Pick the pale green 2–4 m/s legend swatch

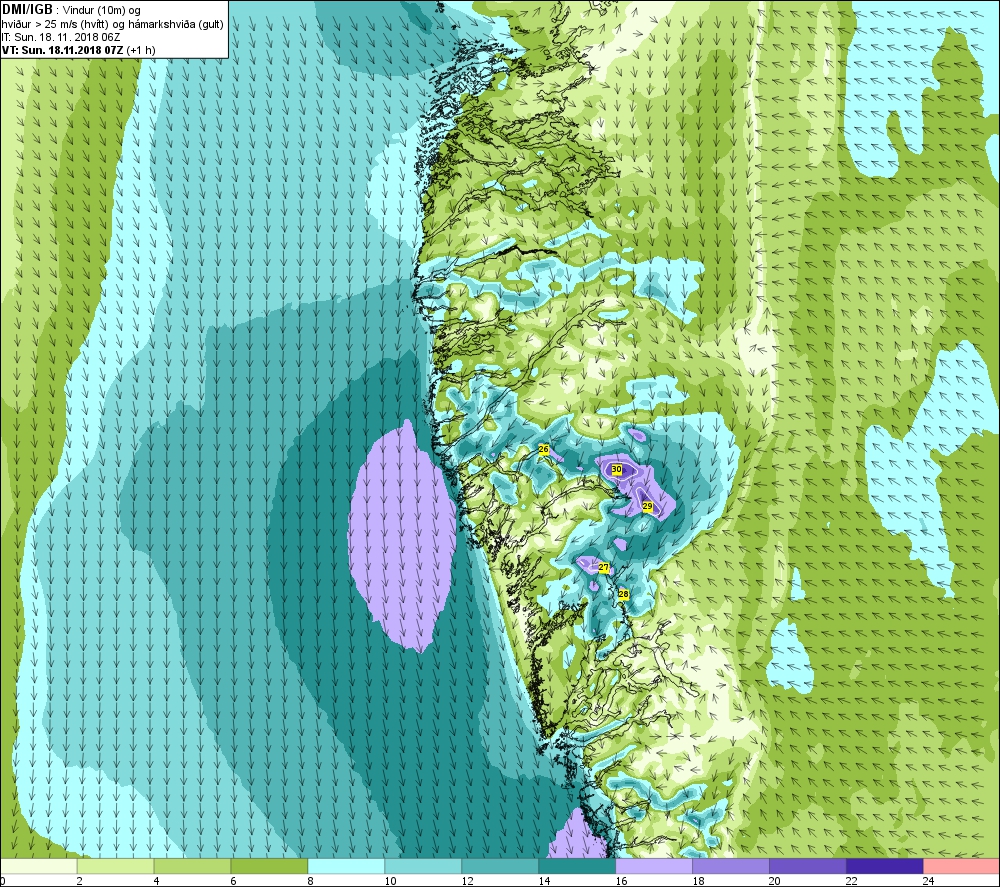coord(115,866)
